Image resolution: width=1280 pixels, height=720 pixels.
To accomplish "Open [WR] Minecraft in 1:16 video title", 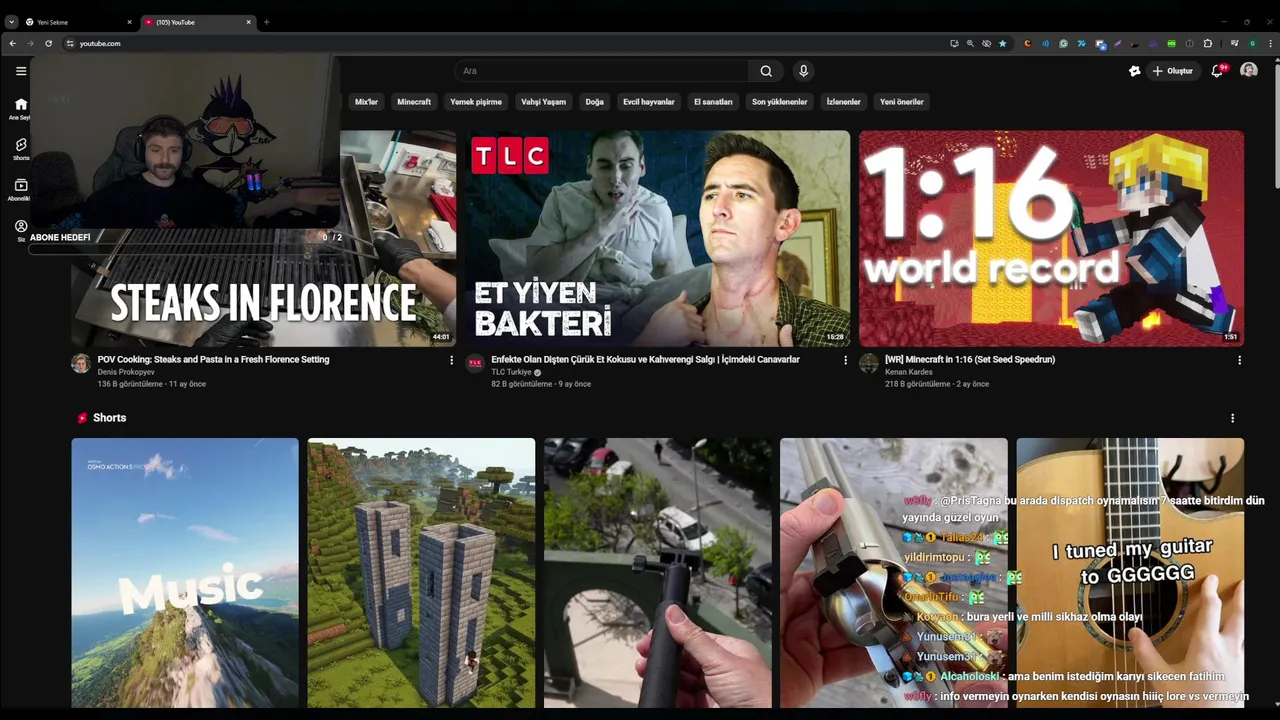I will click(970, 359).
